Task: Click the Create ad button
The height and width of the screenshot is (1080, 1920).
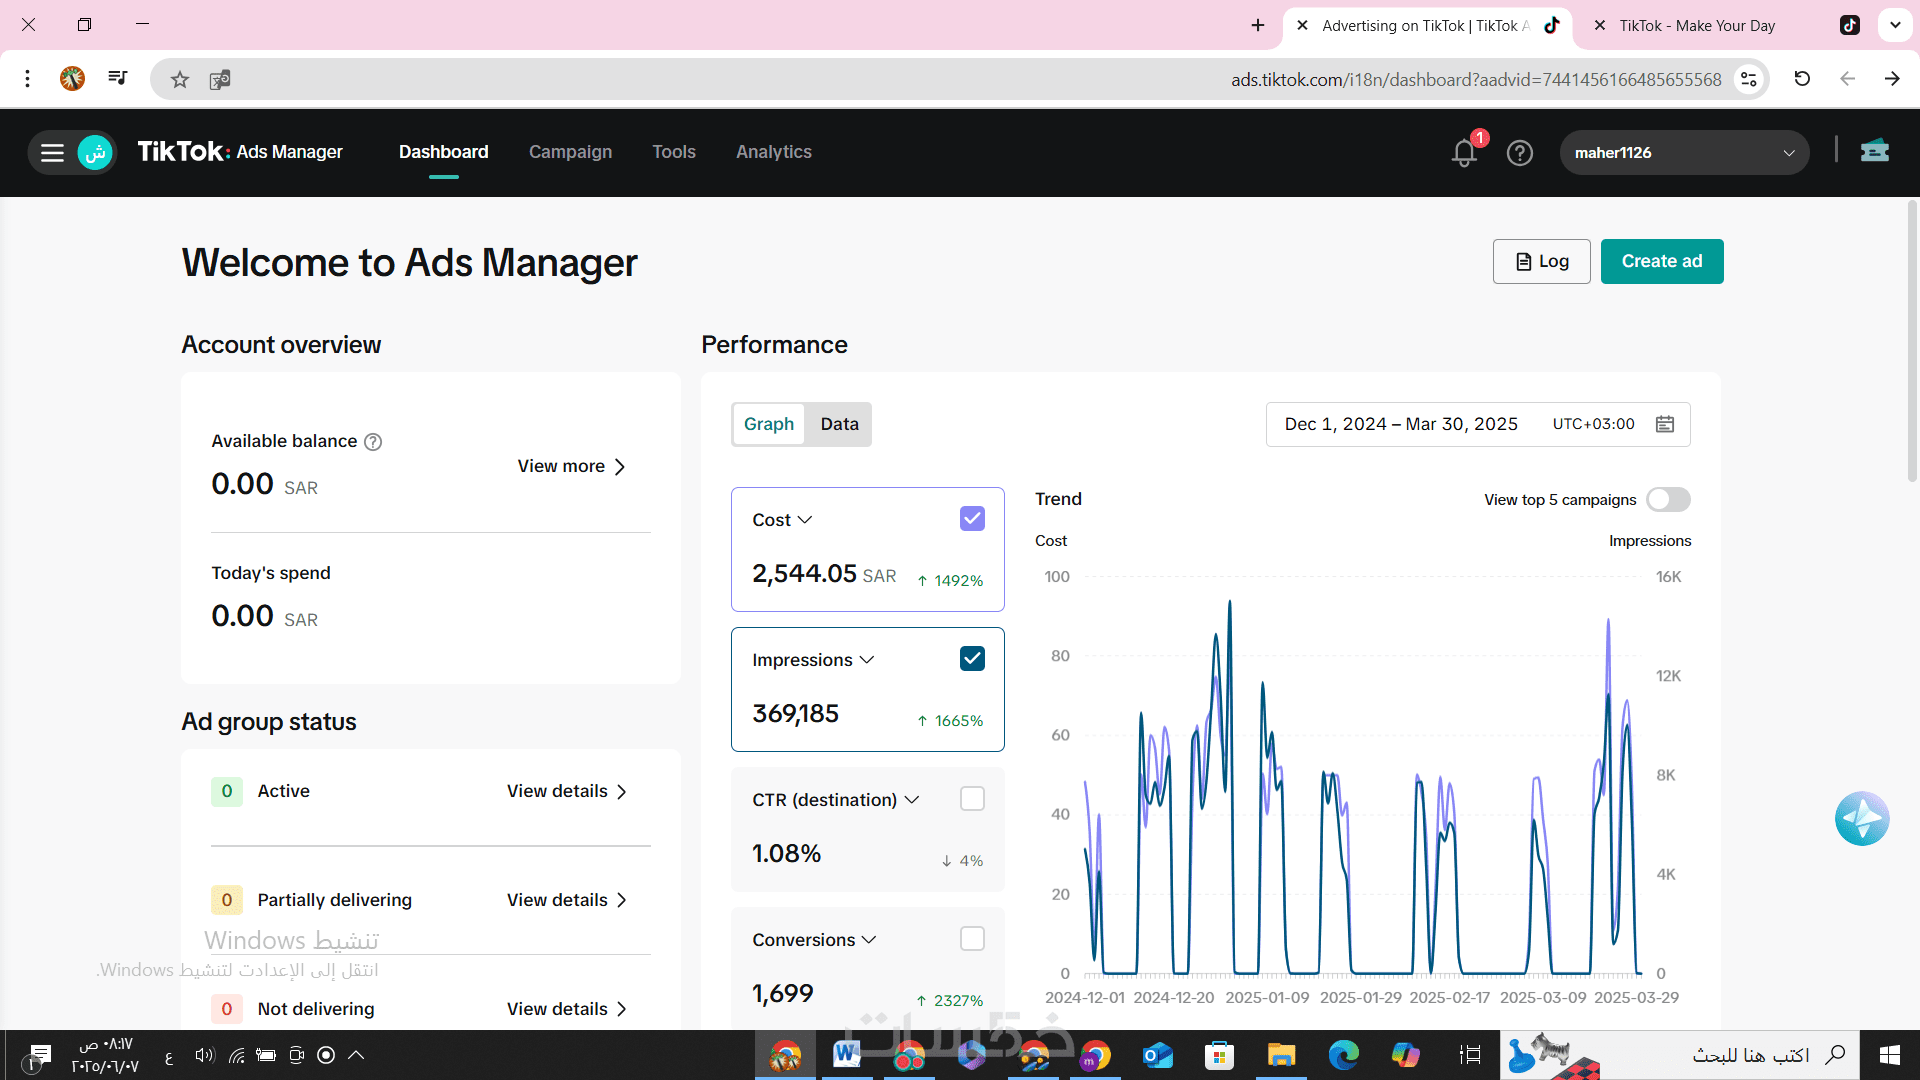Action: pos(1661,261)
